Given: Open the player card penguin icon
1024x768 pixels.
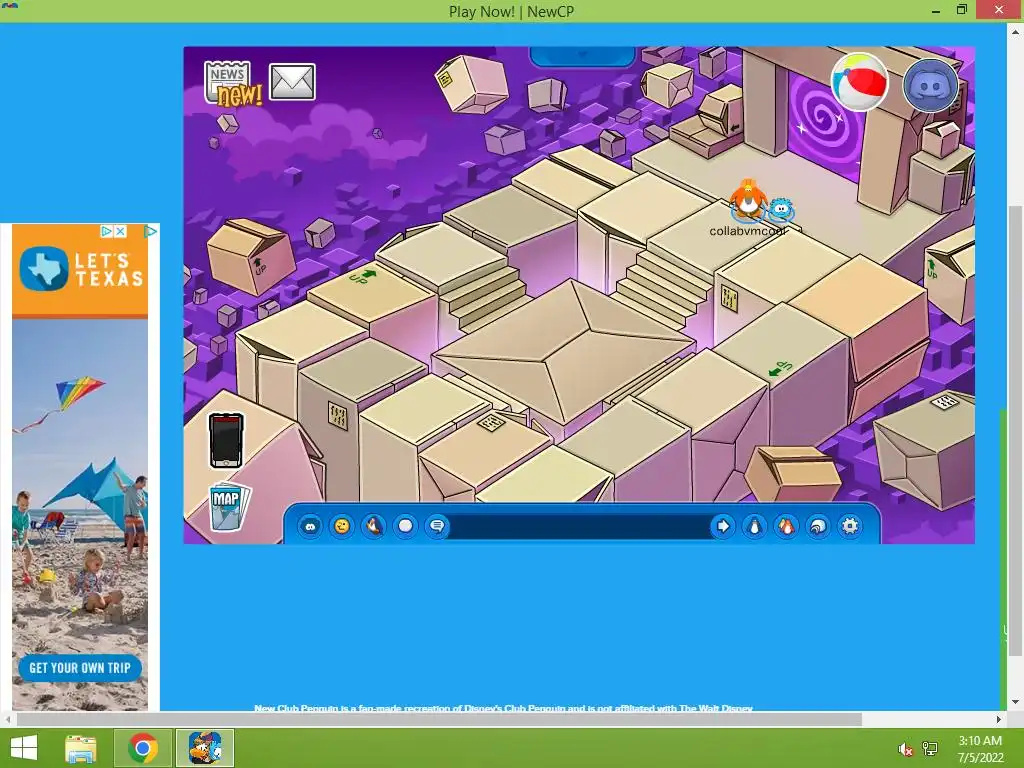Looking at the screenshot, I should pyautogui.click(x=754, y=526).
